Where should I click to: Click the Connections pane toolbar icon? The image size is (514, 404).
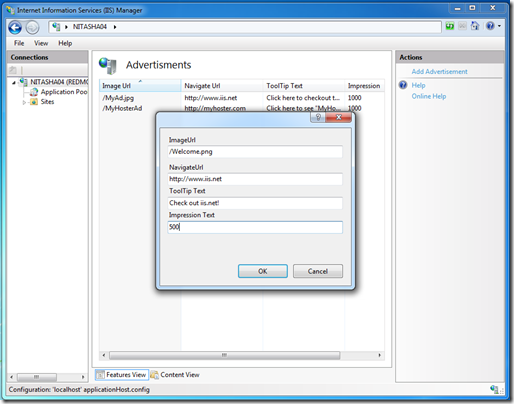coord(13,70)
